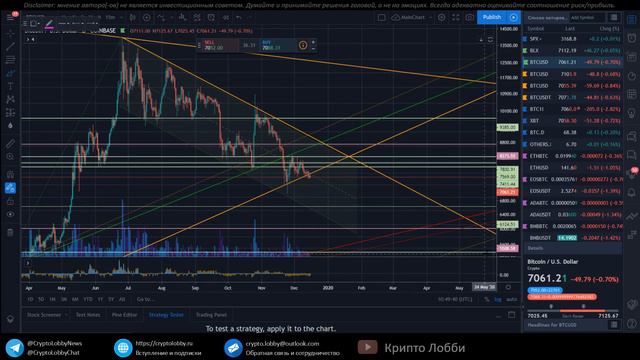The image size is (640, 360).
Task: Click the bar replay rewind icon
Action: [x=225, y=18]
